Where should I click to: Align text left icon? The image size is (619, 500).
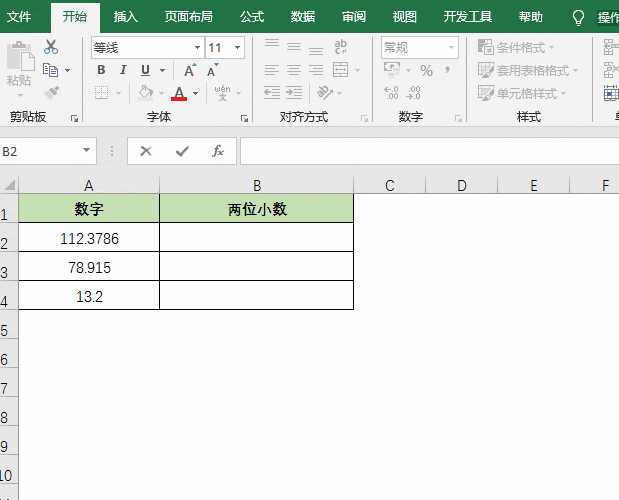point(272,70)
